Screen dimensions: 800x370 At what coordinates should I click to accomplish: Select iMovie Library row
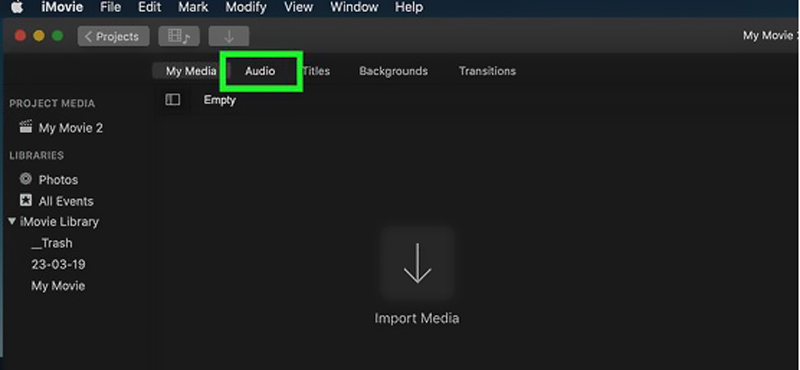pos(59,222)
